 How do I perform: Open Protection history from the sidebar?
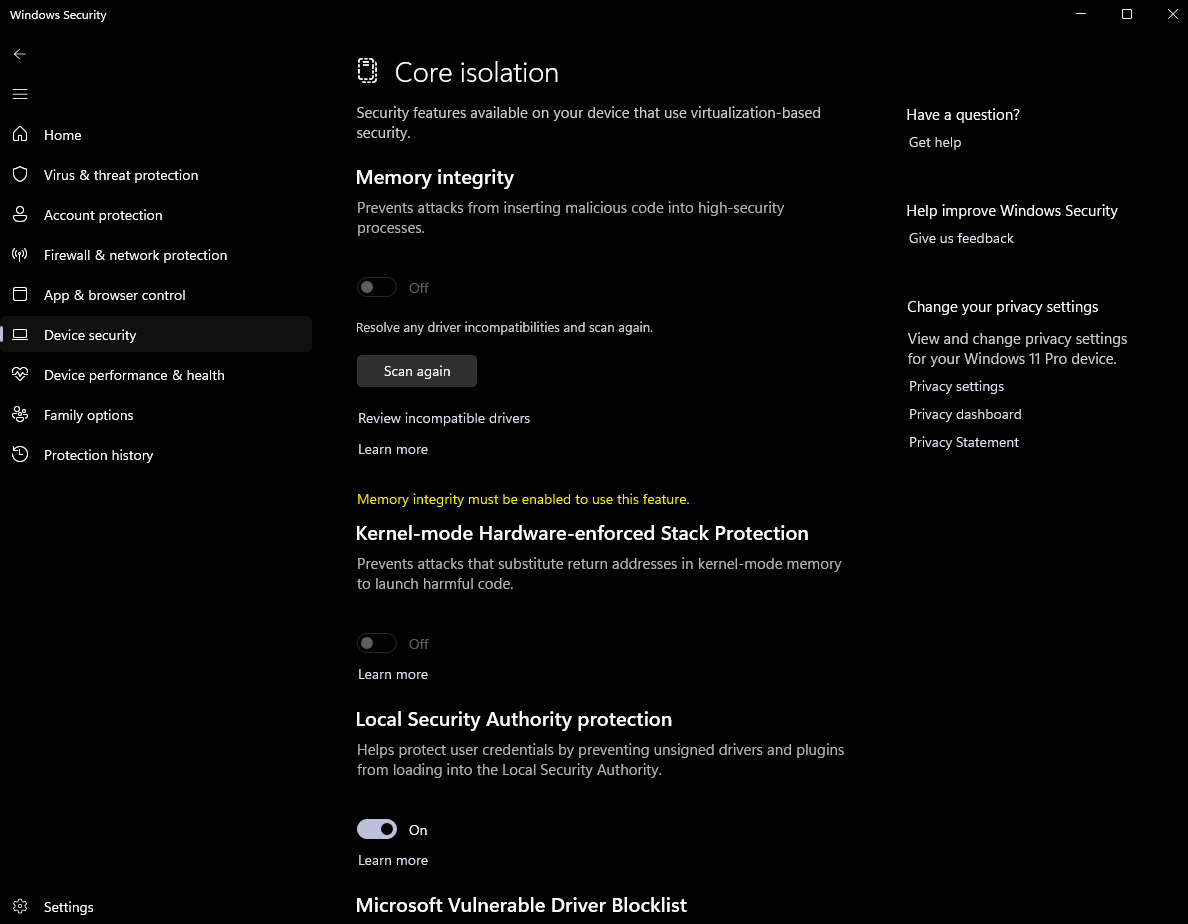click(98, 454)
